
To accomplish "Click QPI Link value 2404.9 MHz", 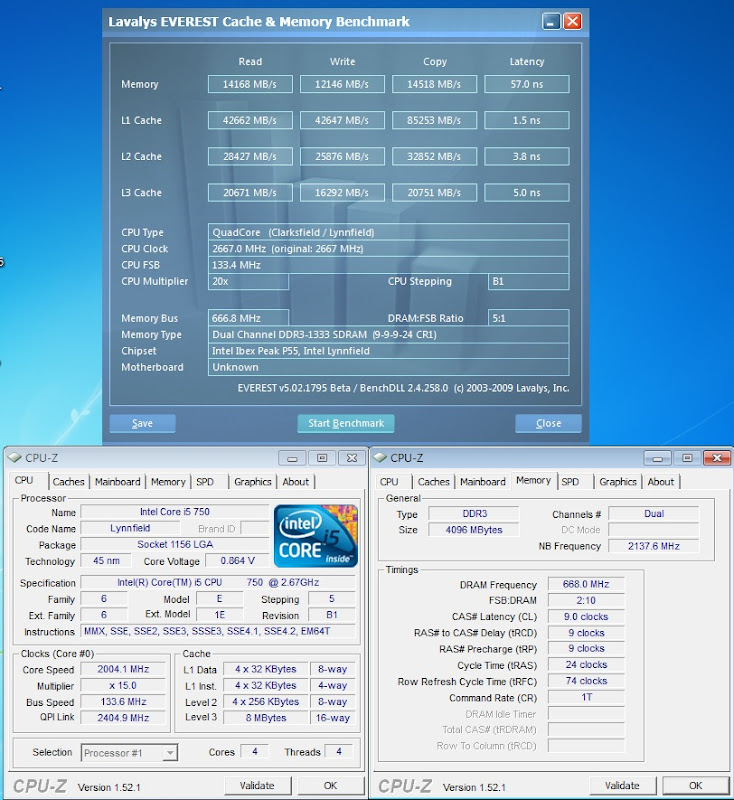I will [123, 718].
